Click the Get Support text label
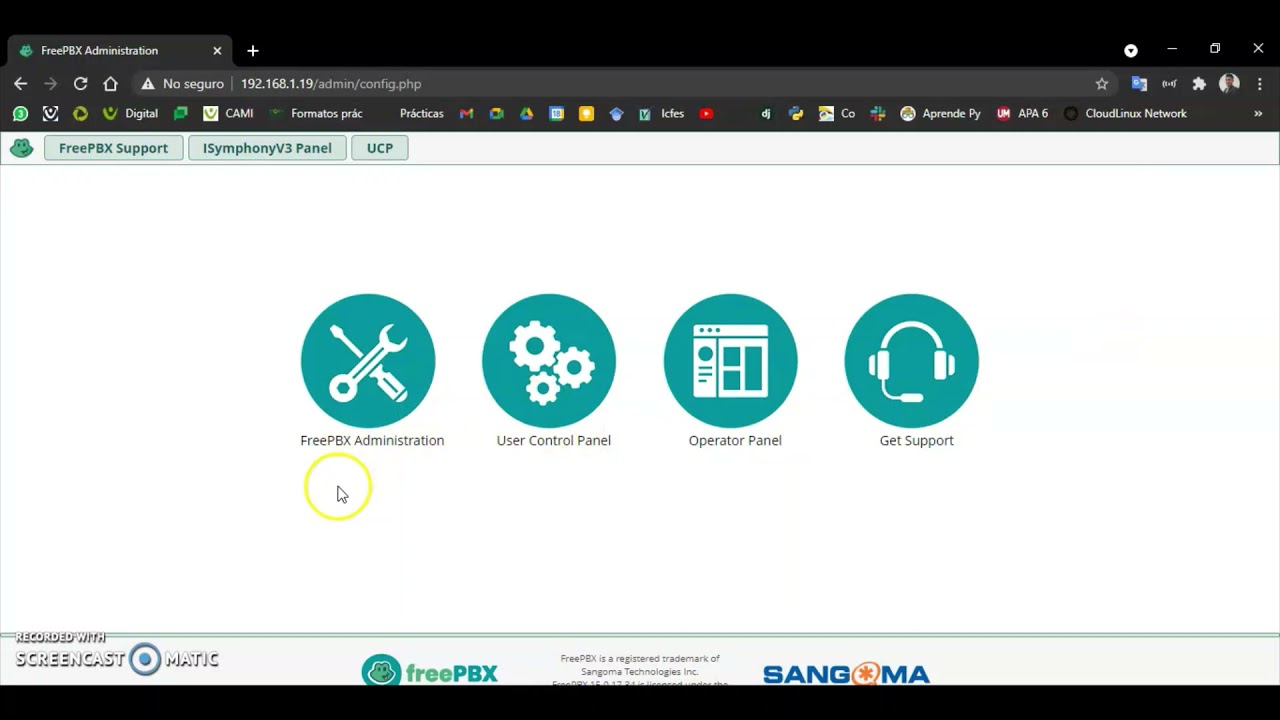1280x720 pixels. (916, 440)
